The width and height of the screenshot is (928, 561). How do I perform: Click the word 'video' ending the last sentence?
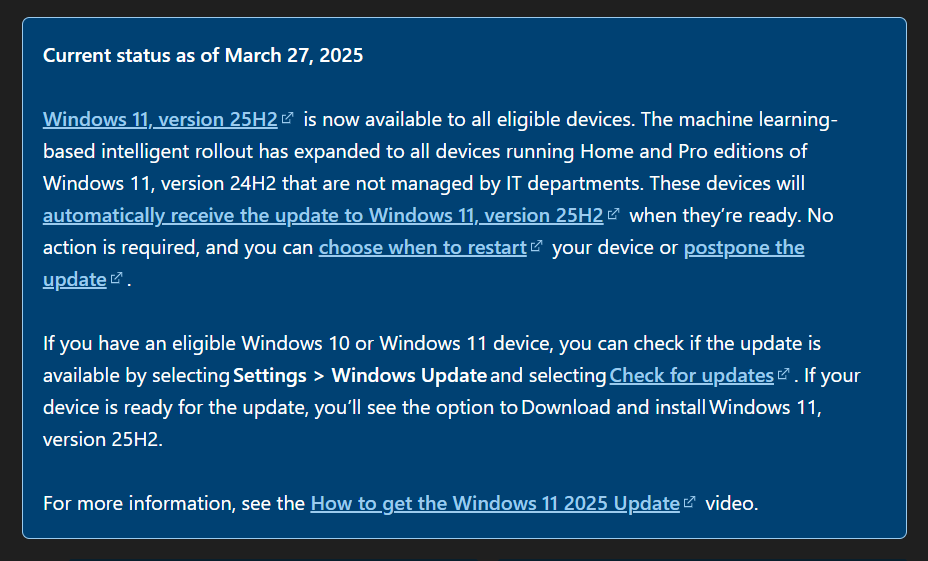pos(730,504)
